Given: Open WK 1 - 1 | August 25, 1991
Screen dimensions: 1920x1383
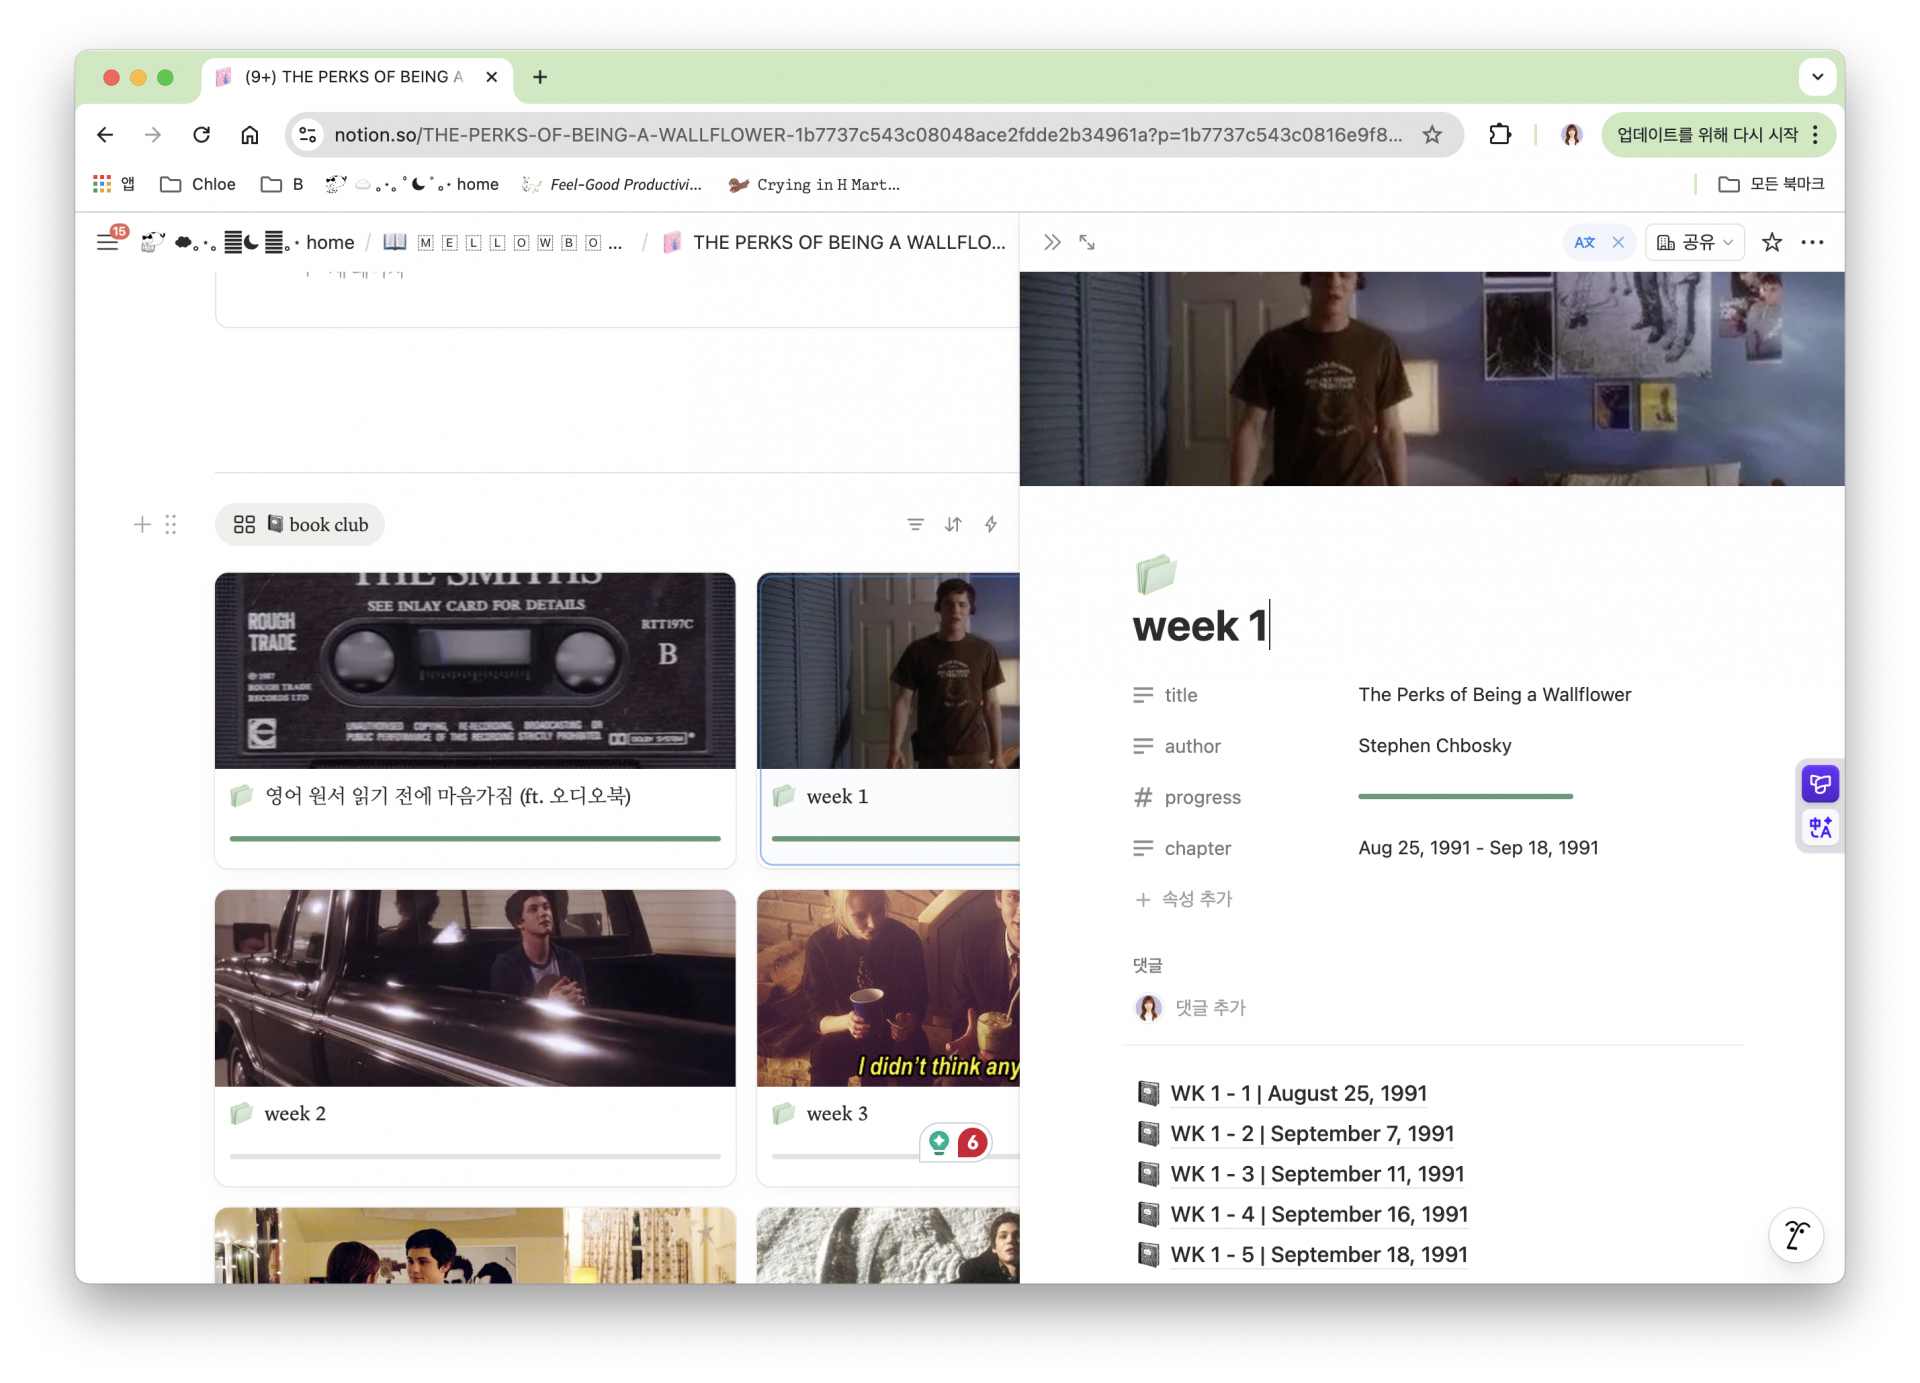Looking at the screenshot, I should click(x=1298, y=1094).
